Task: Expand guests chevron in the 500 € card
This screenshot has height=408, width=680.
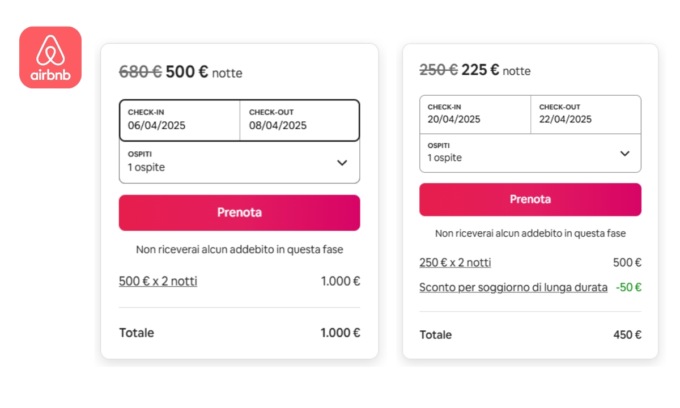Action: point(342,162)
